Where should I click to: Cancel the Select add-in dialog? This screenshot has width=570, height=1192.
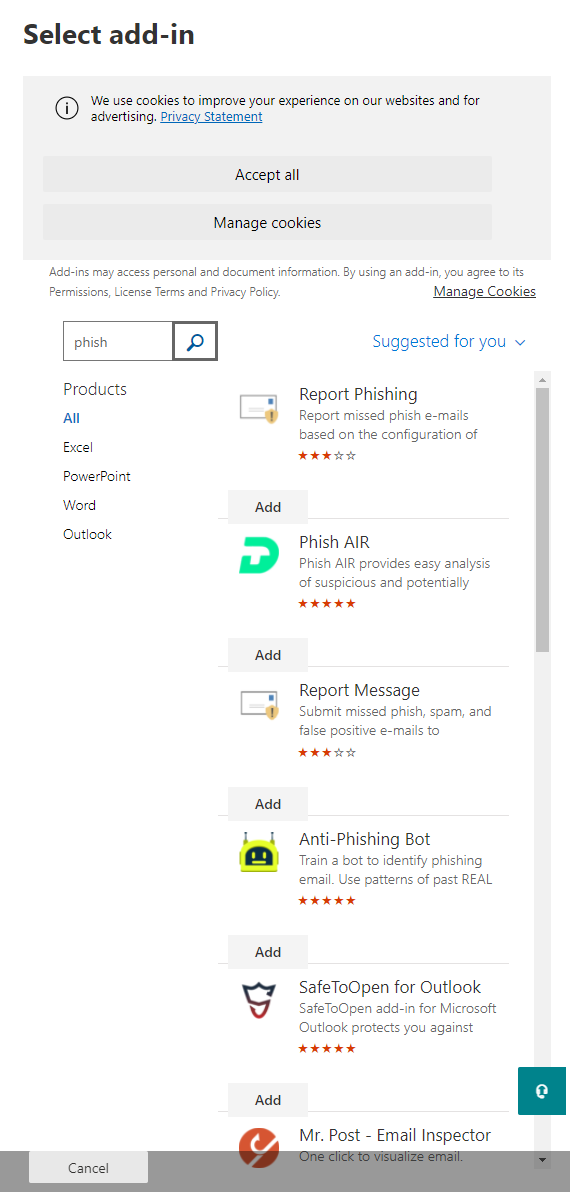pyautogui.click(x=88, y=1168)
